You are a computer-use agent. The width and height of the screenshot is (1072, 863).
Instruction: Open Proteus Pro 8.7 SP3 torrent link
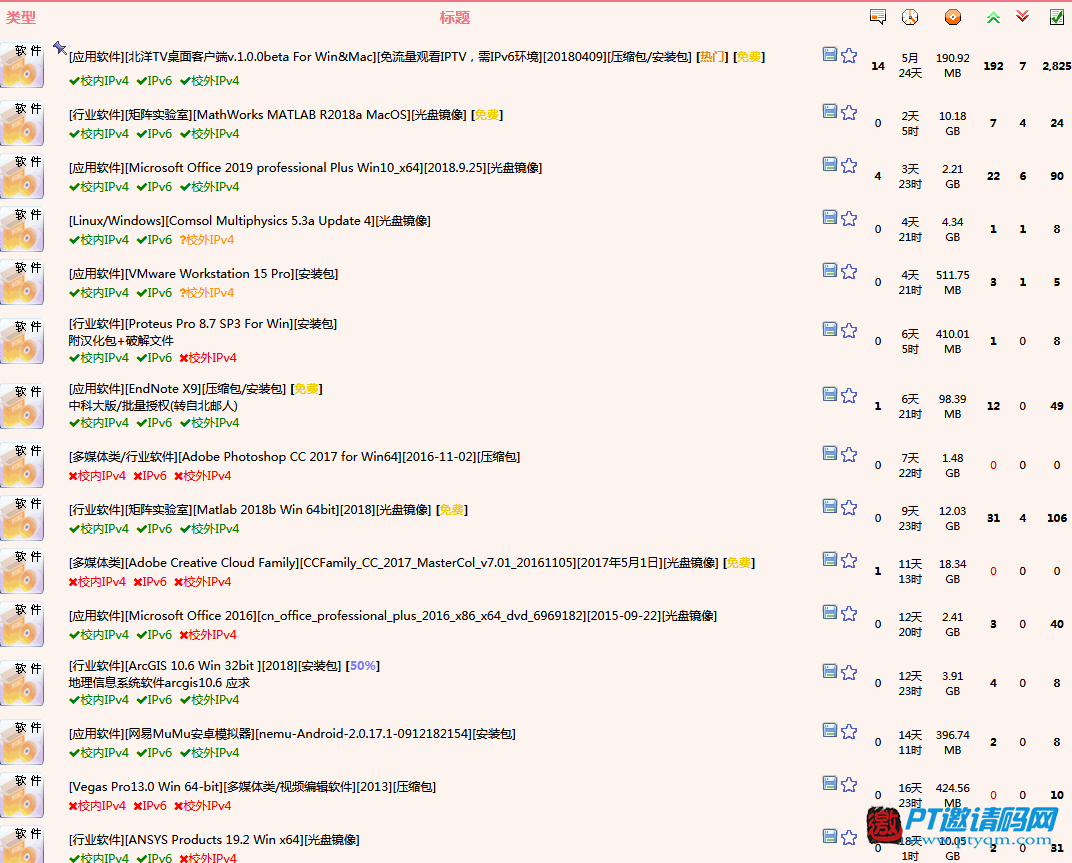(x=202, y=323)
